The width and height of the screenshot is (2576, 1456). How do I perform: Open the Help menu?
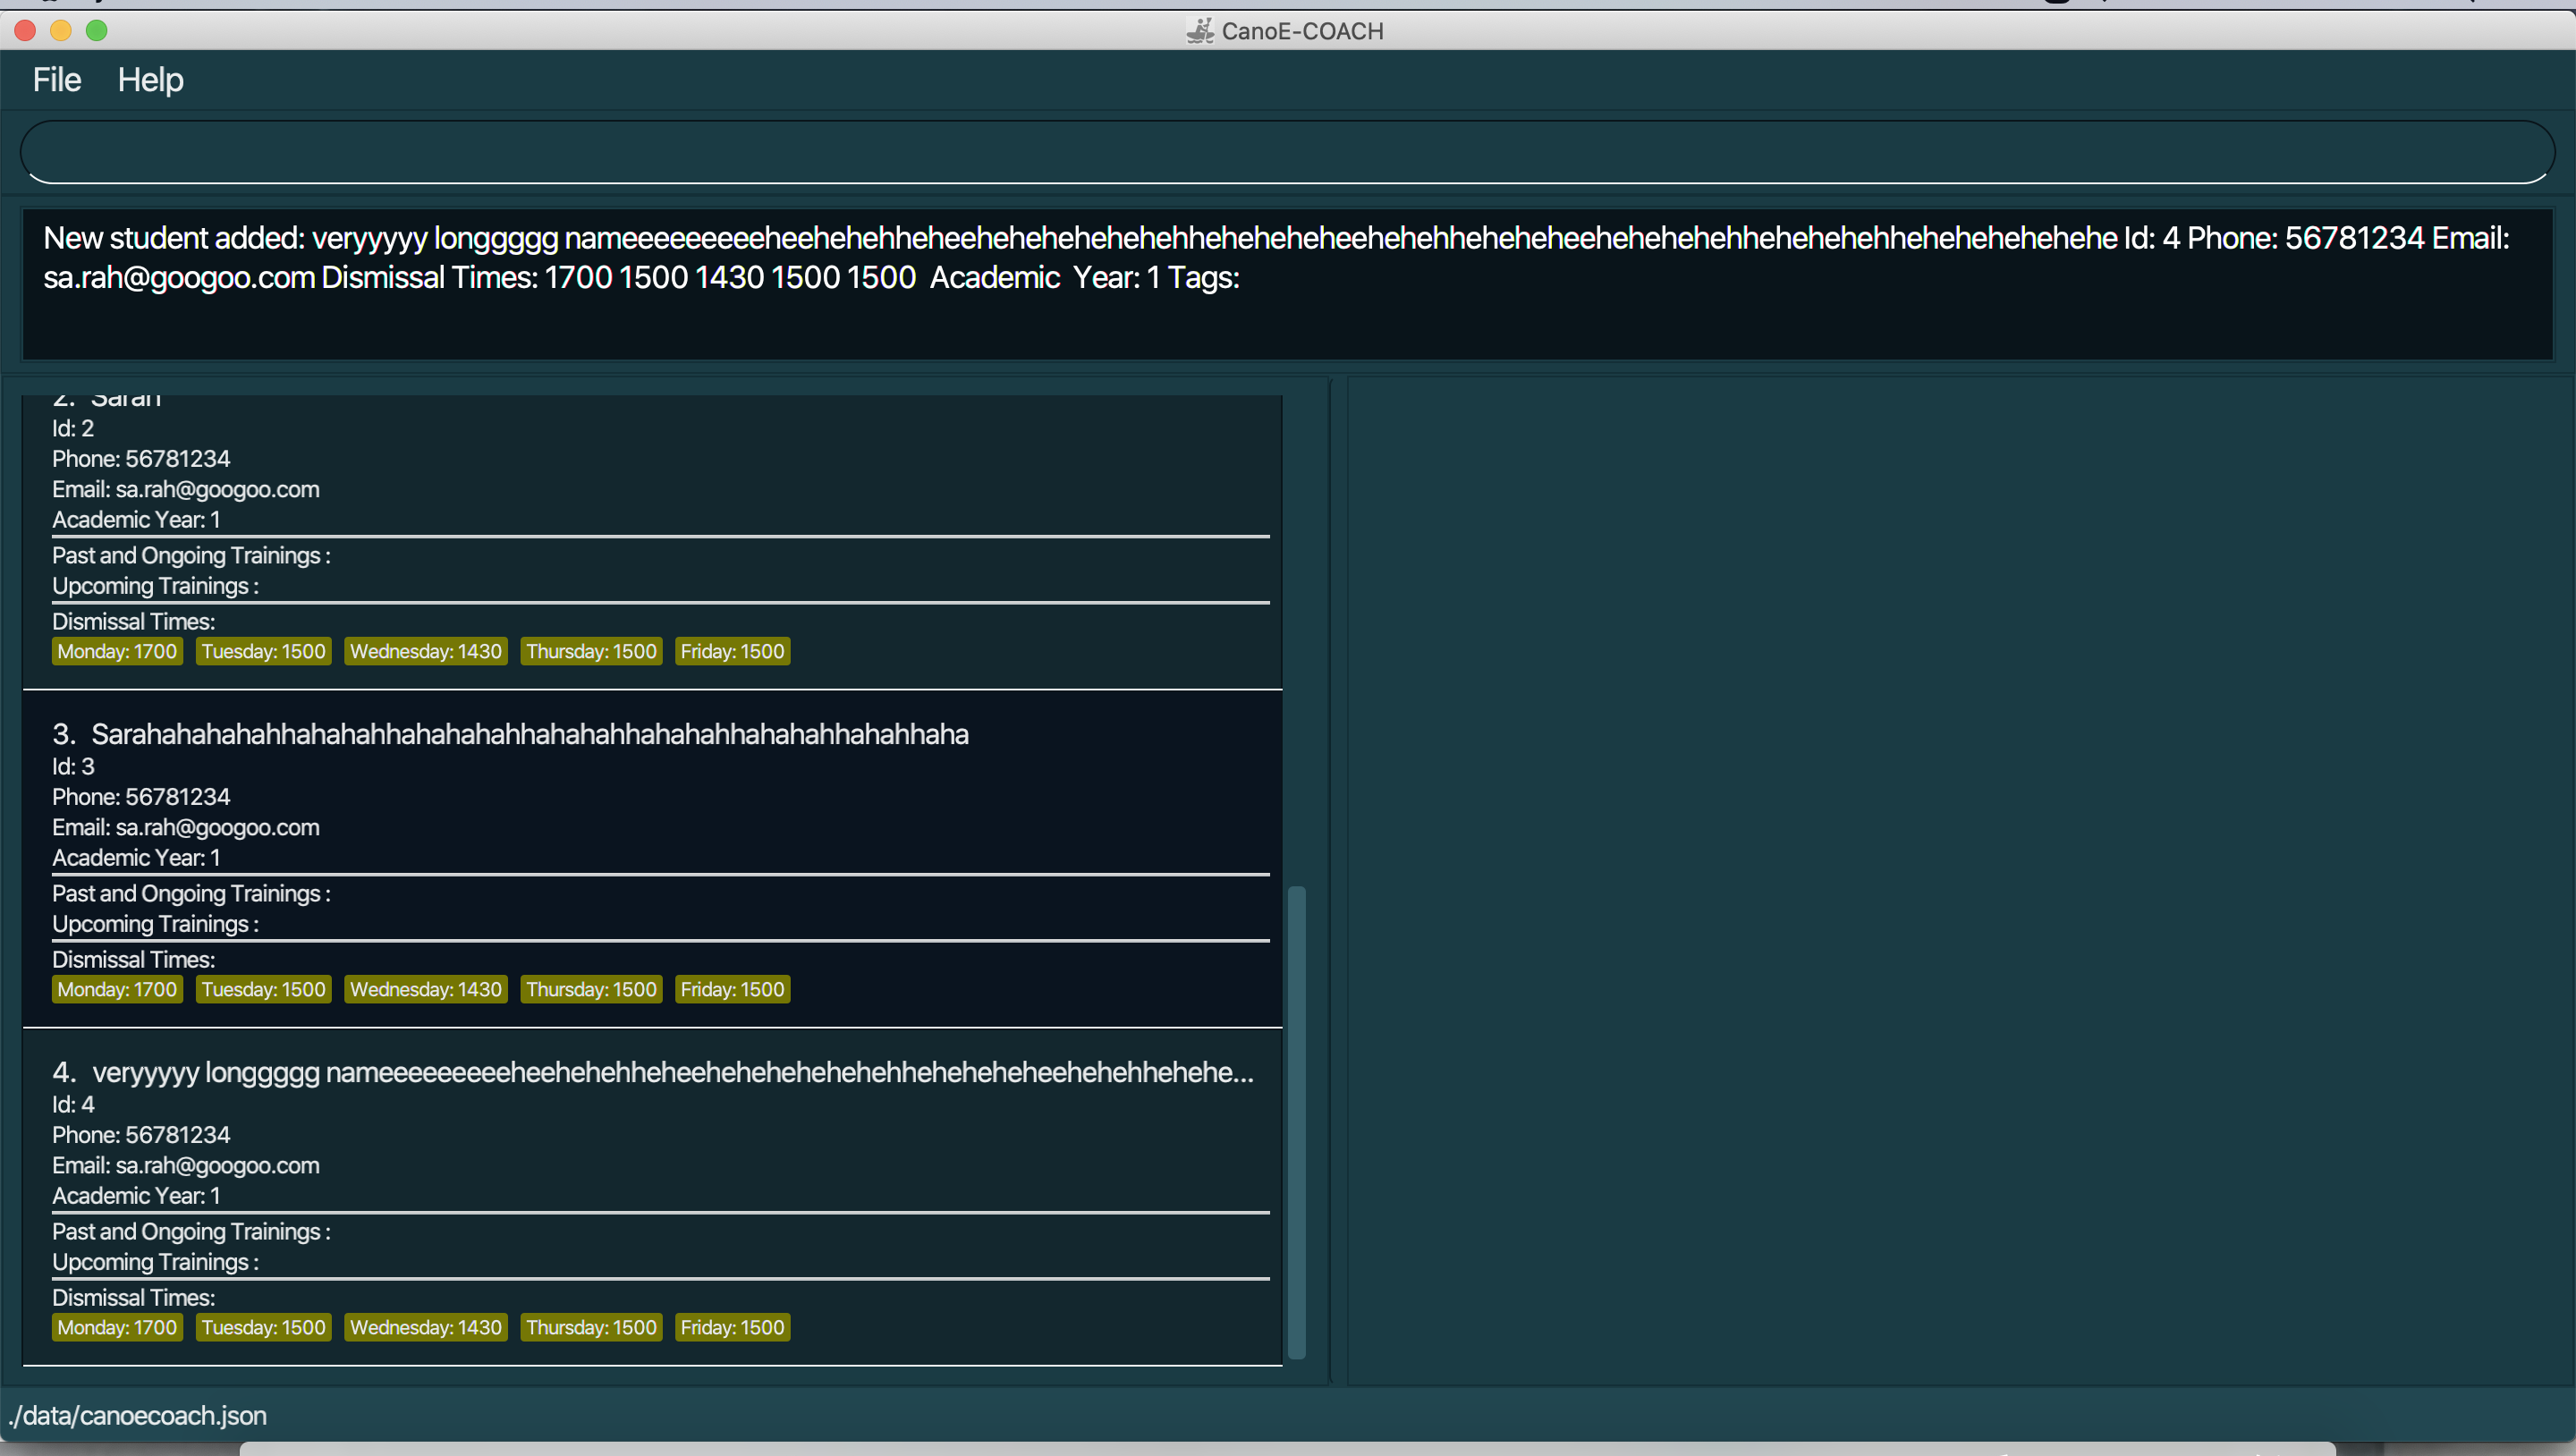pos(150,80)
